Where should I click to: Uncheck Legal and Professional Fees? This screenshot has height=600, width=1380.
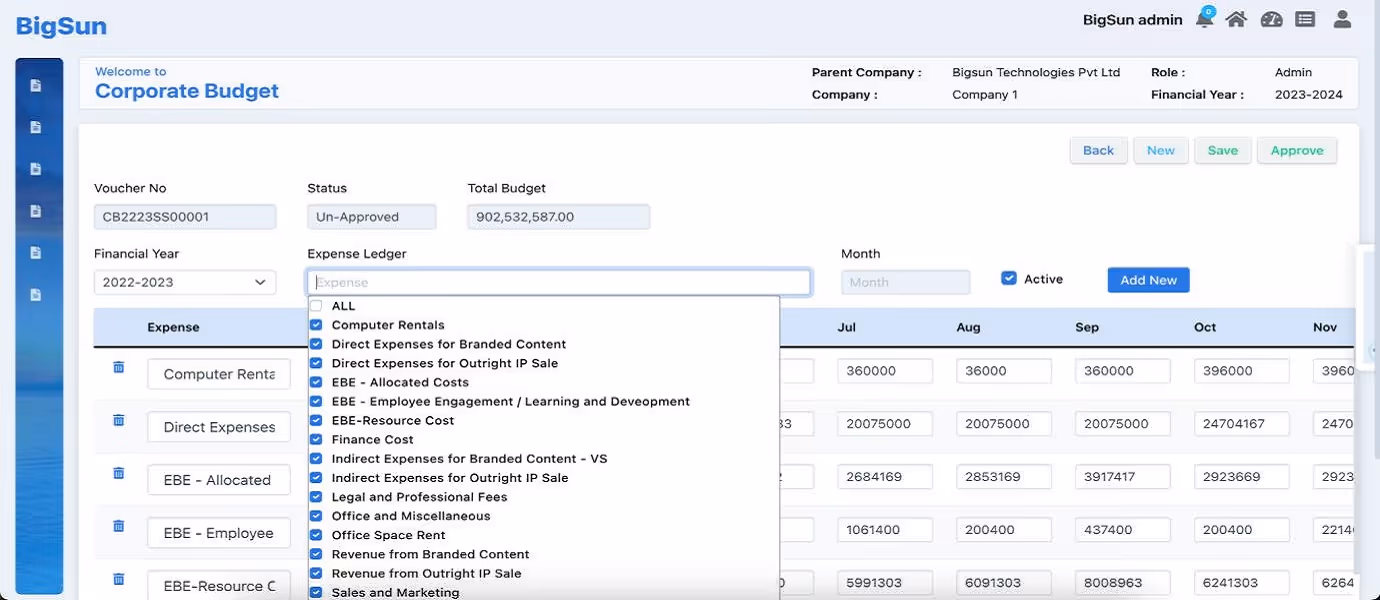[316, 497]
